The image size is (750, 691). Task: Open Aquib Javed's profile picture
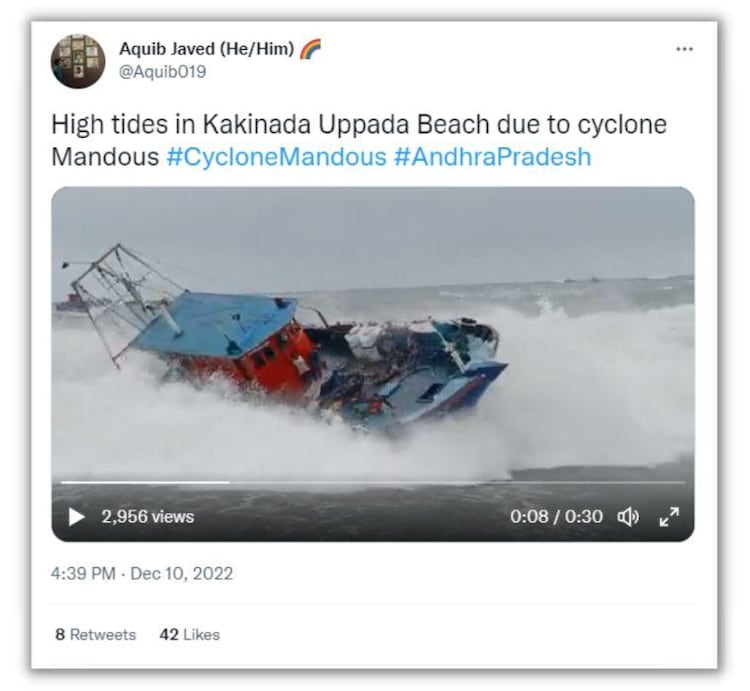click(x=78, y=61)
